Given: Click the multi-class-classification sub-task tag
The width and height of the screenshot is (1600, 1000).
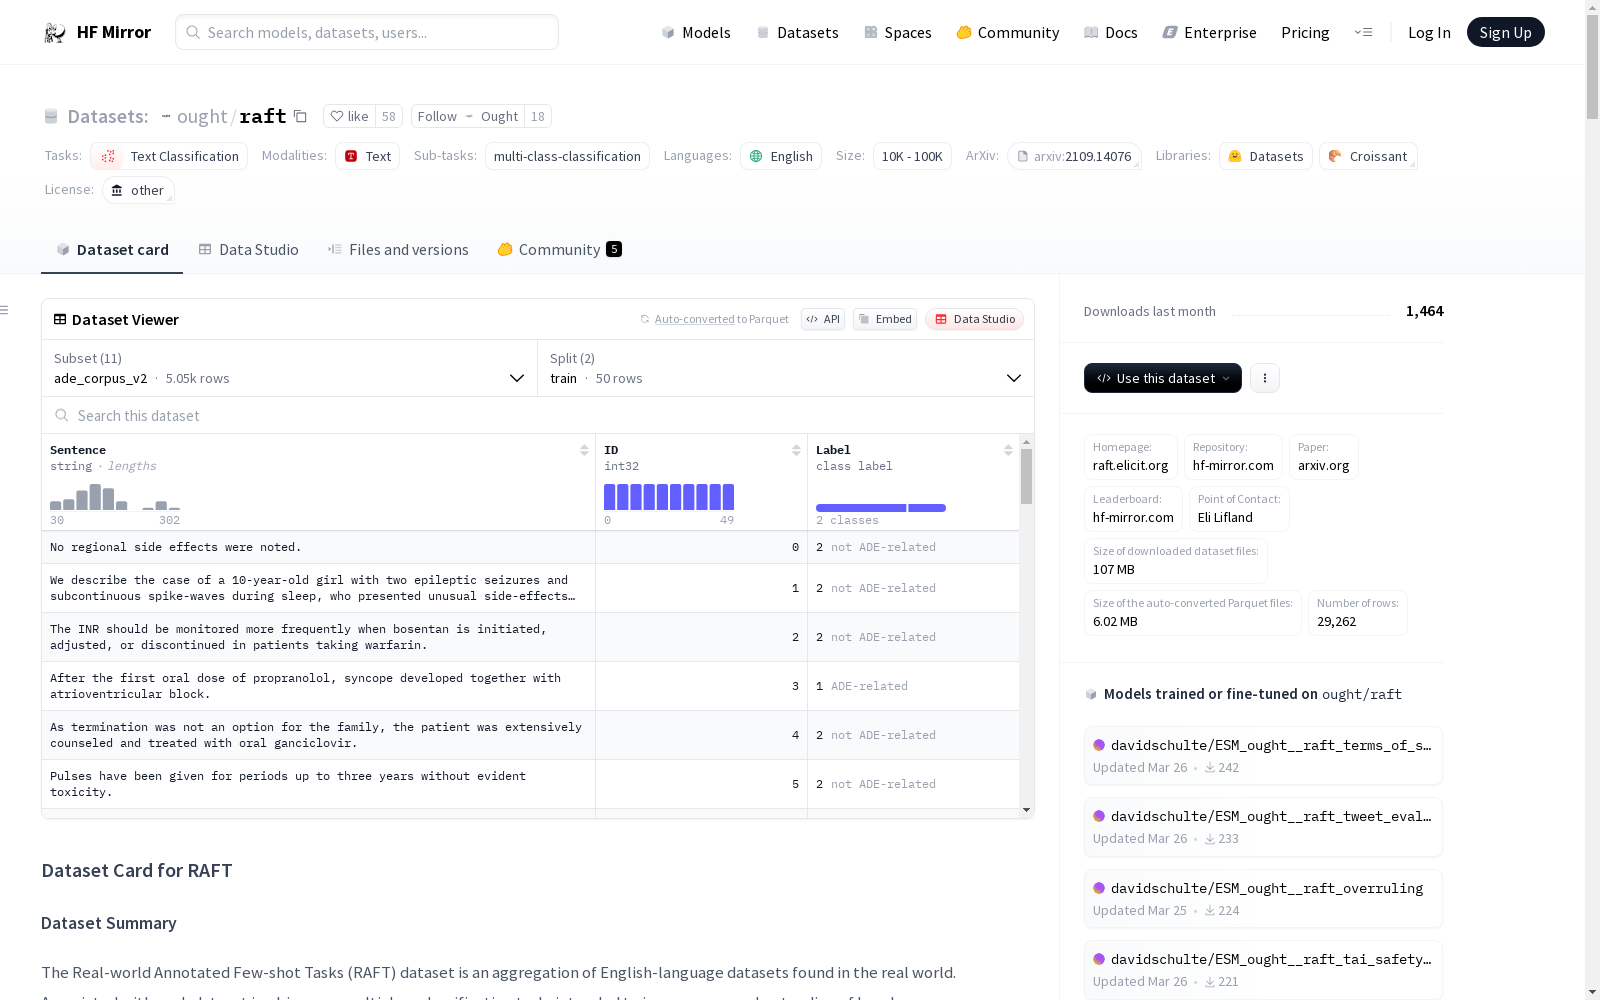Looking at the screenshot, I should coord(567,156).
